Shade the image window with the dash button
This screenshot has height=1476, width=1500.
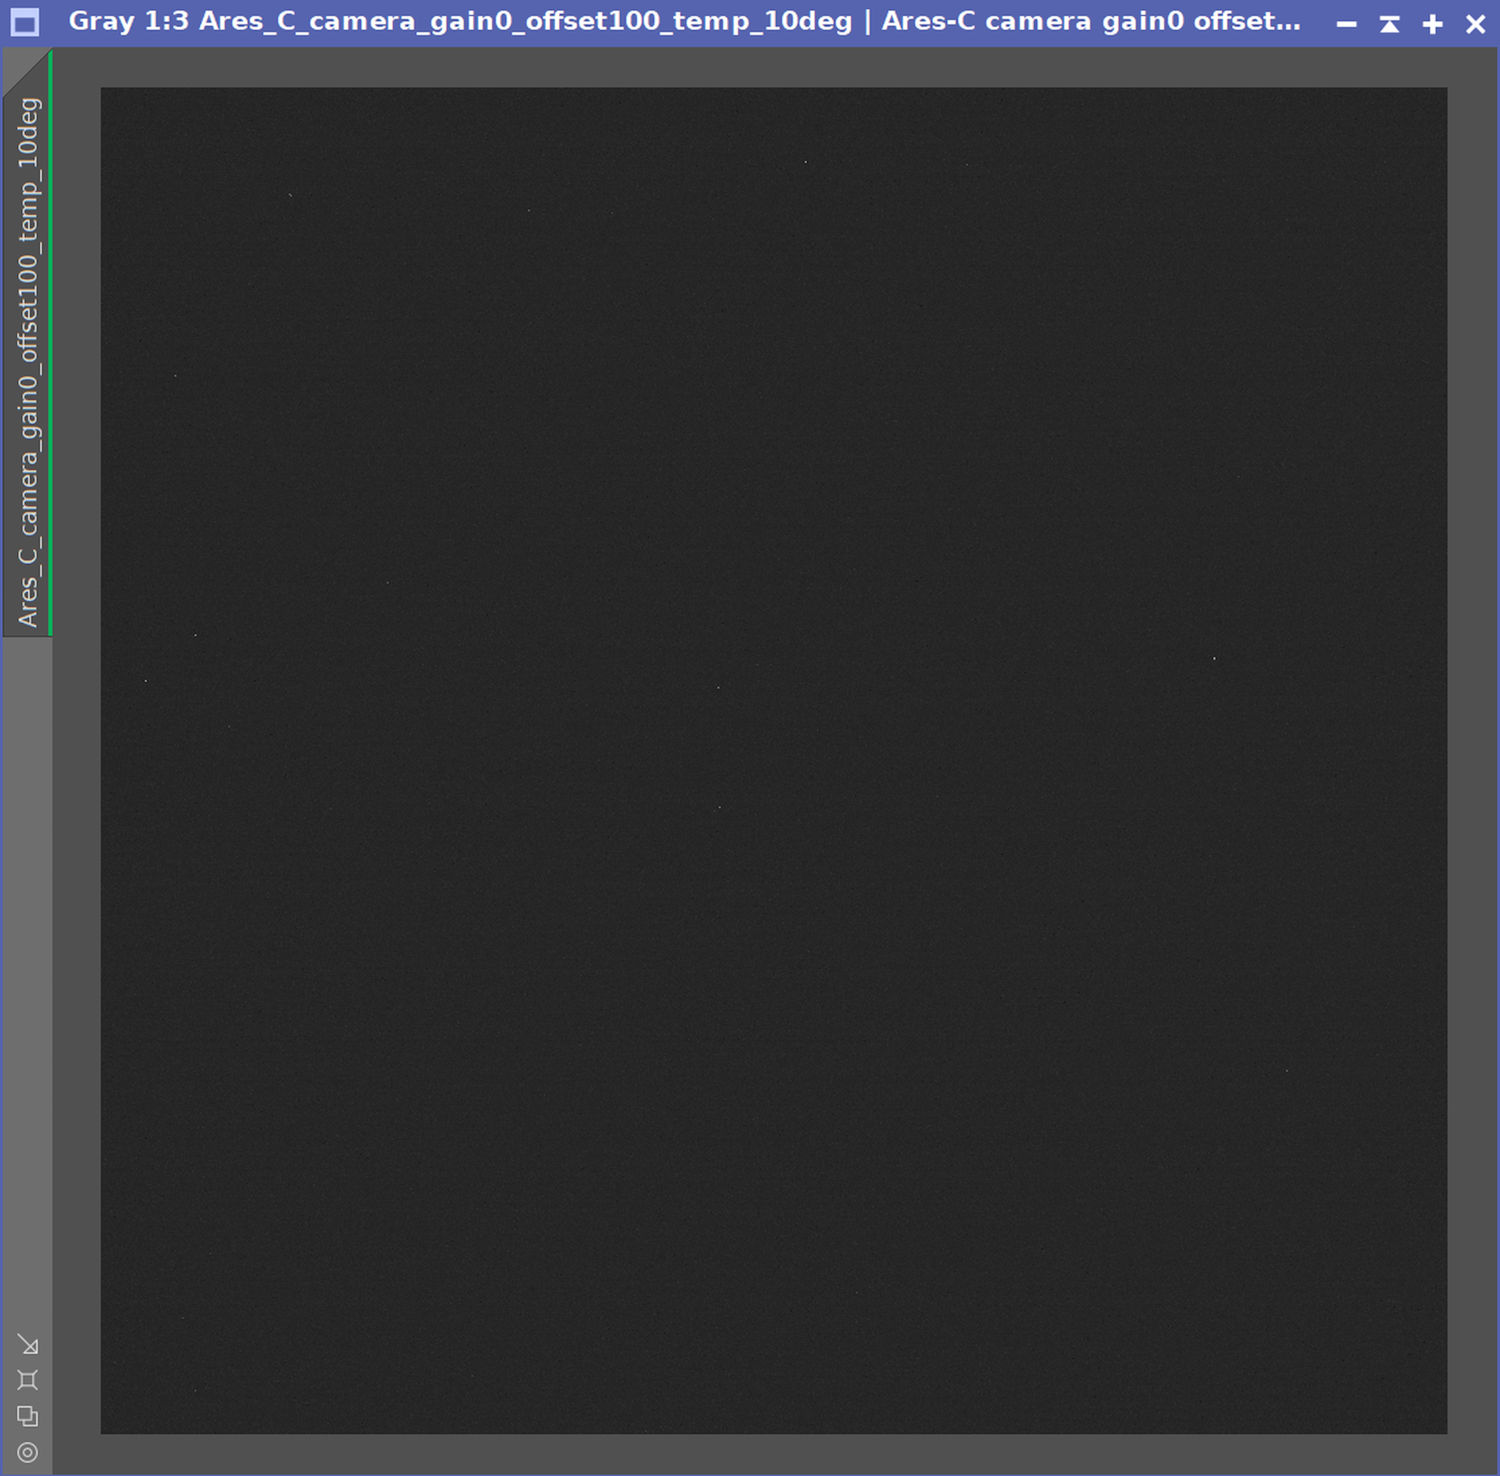click(1347, 23)
